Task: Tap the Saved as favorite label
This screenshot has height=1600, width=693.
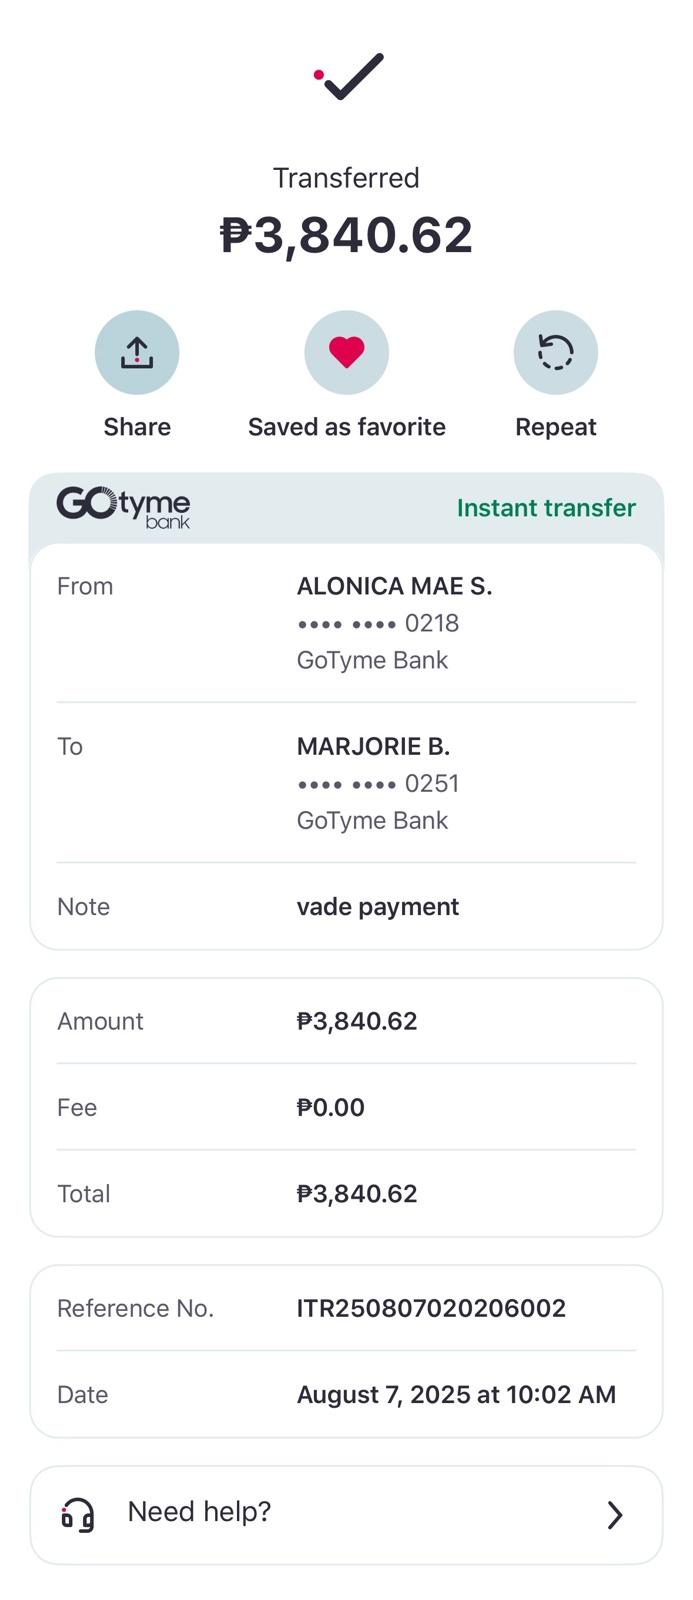Action: click(x=346, y=427)
